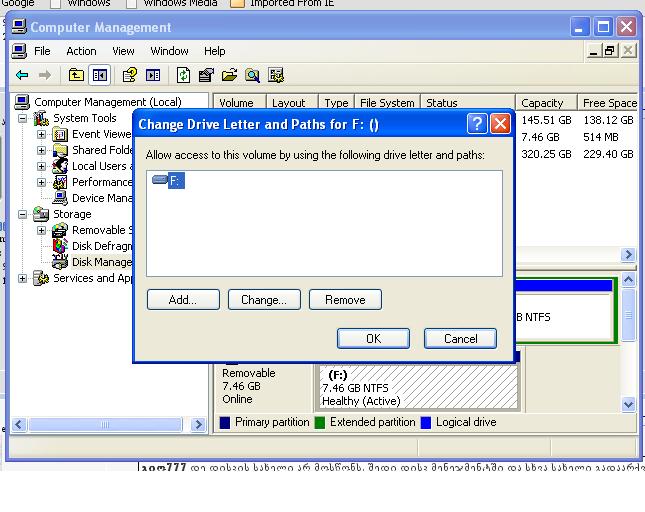The image size is (645, 512).
Task: Click the File System column header
Action: pyautogui.click(x=387, y=102)
